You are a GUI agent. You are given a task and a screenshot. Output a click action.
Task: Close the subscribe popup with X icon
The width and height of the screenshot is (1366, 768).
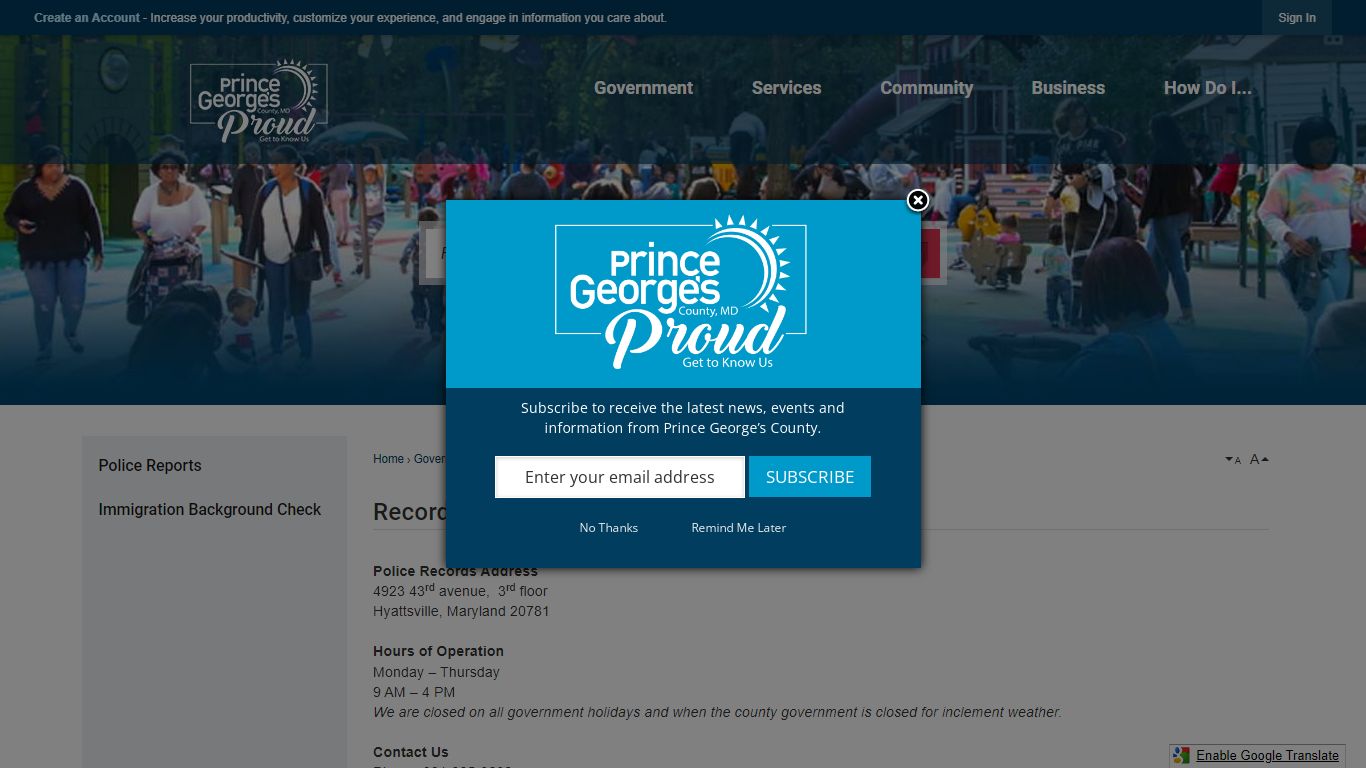coord(918,200)
